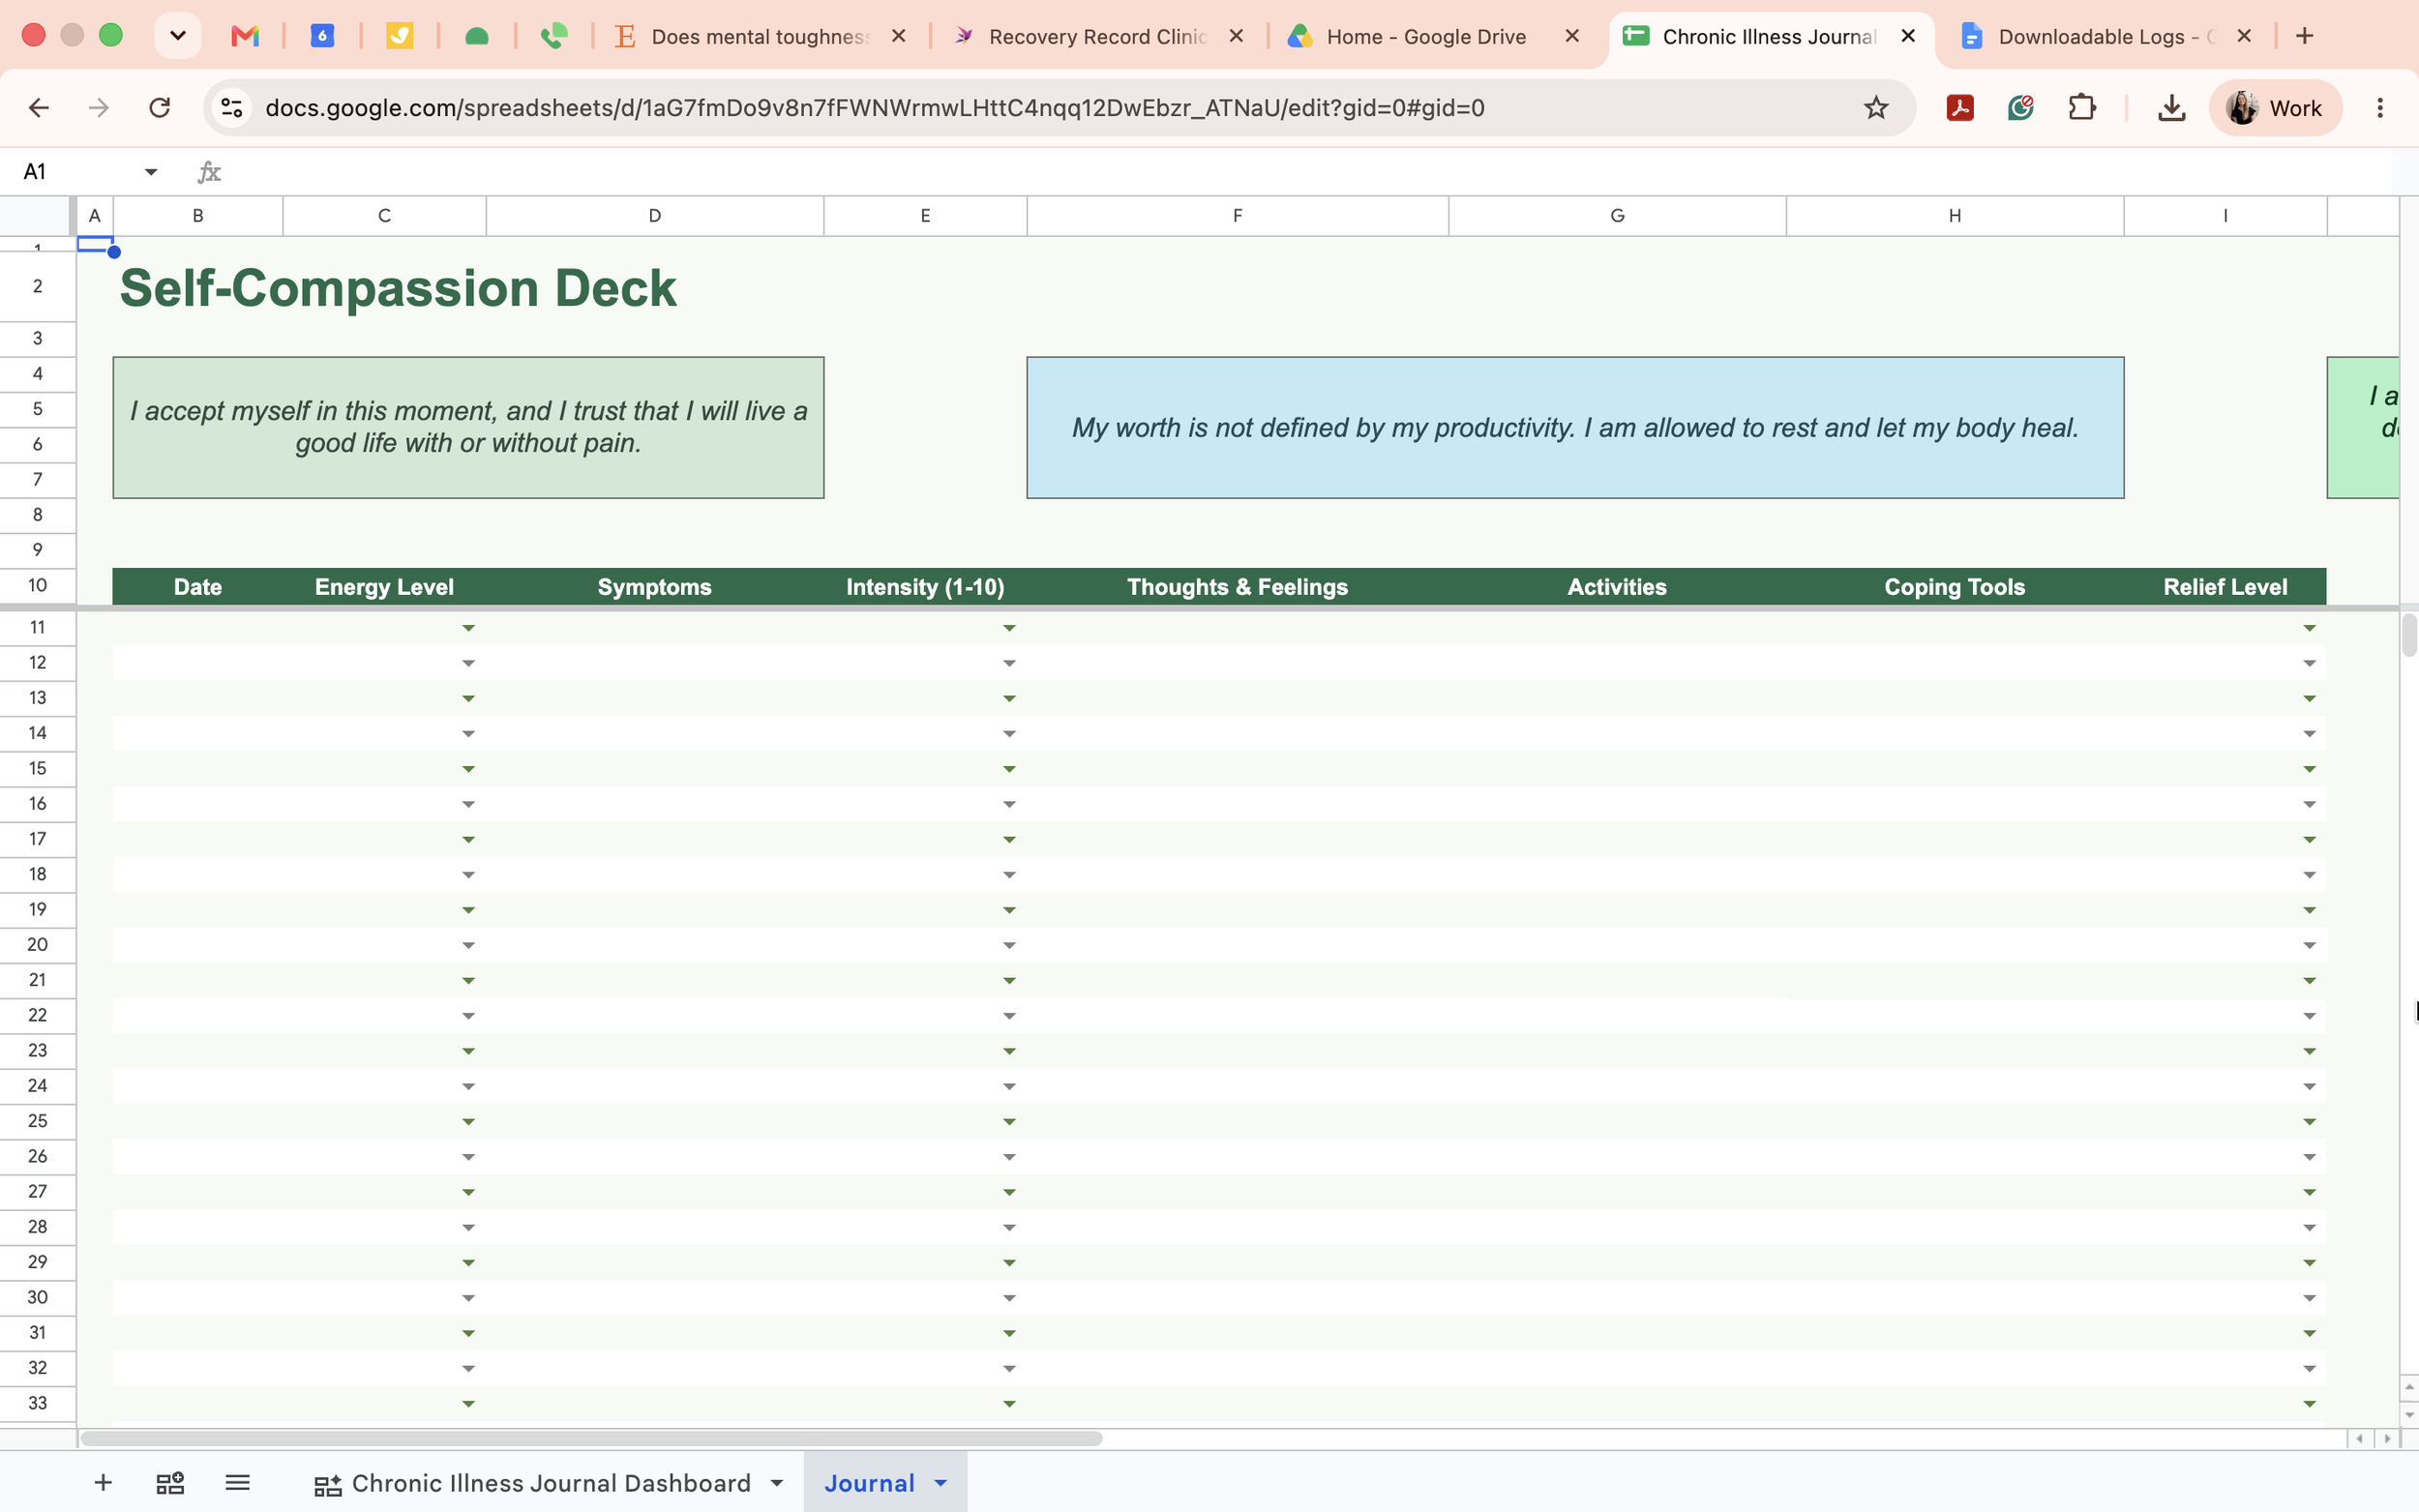Open the pinned yellow Keep notes tab
Image resolution: width=2419 pixels, height=1512 pixels.
click(400, 36)
